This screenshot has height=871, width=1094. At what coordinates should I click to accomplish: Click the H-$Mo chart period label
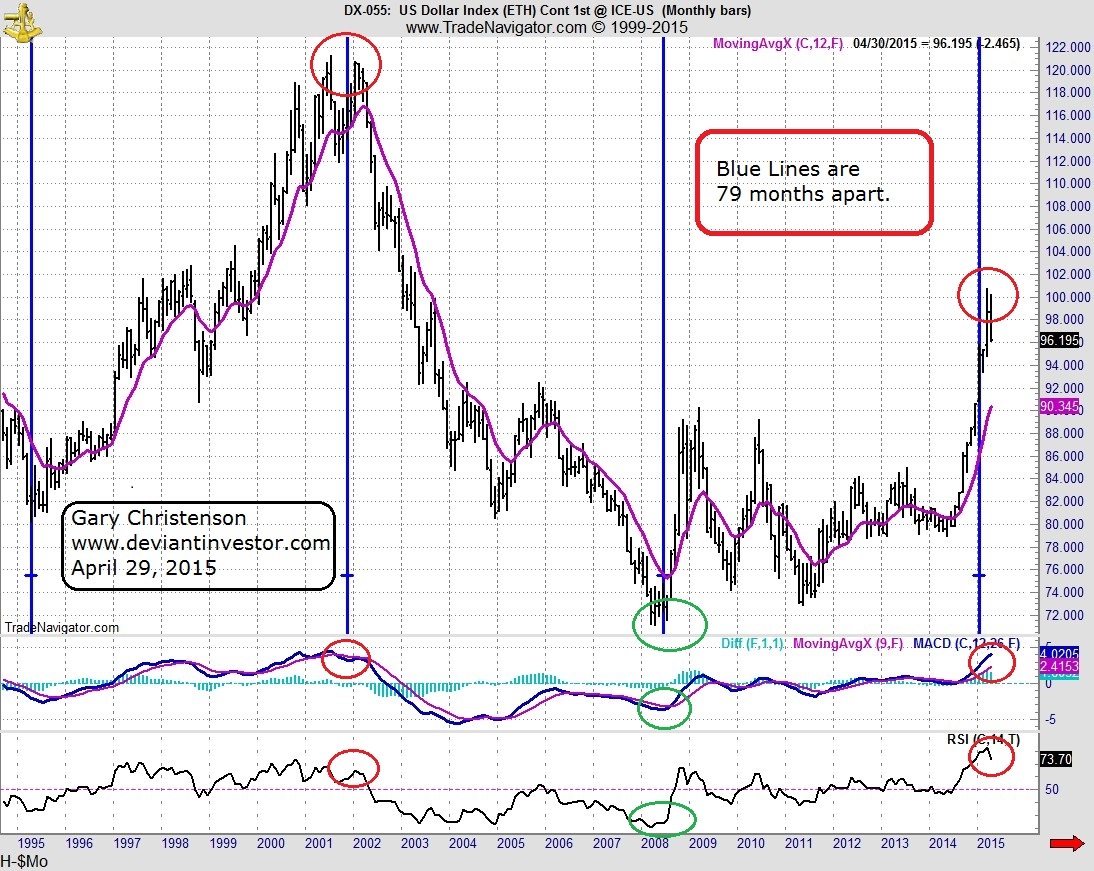coord(24,862)
